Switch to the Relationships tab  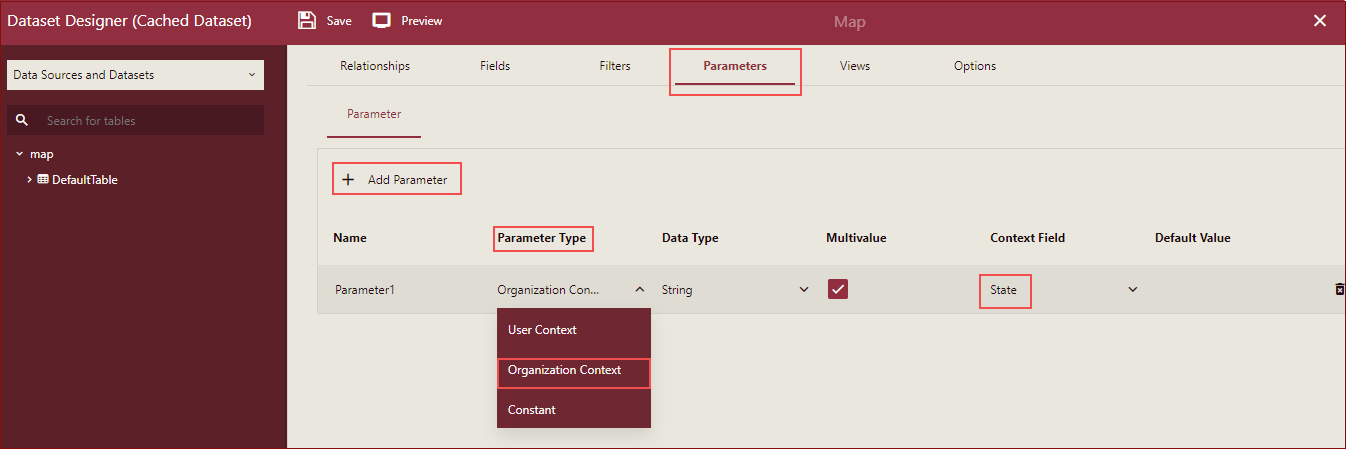click(375, 66)
